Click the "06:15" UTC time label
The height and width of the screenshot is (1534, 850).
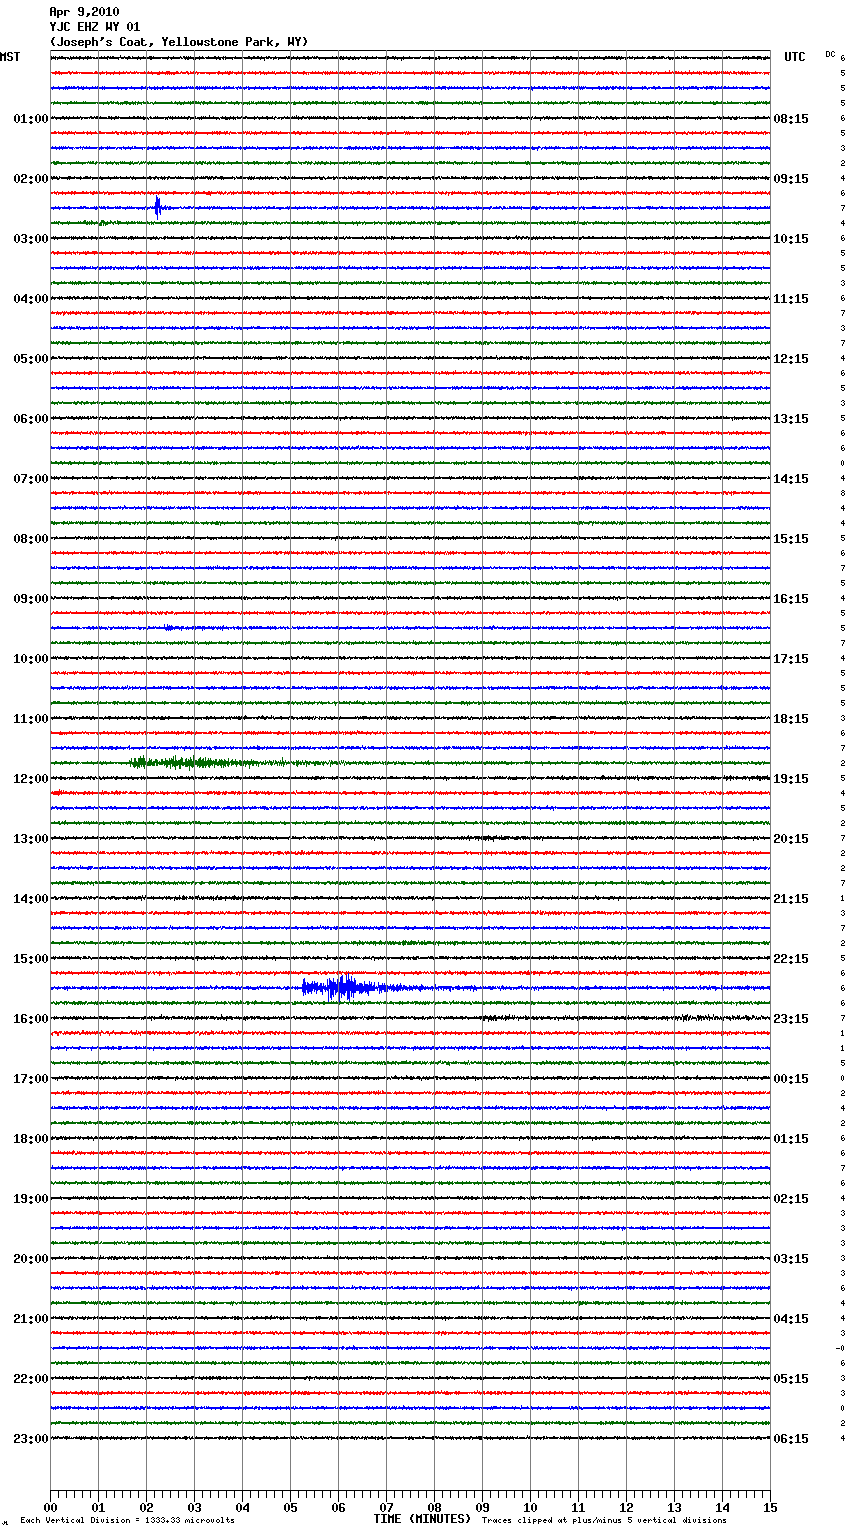[x=791, y=1439]
